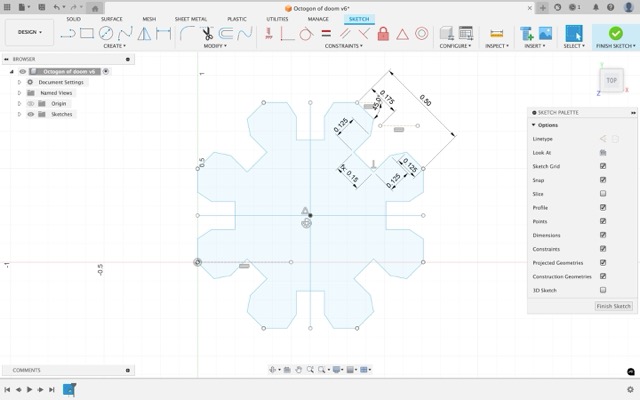Viewport: 640px width, 400px height.
Task: Open the CONSTRAINTS dropdown menu
Action: (343, 46)
